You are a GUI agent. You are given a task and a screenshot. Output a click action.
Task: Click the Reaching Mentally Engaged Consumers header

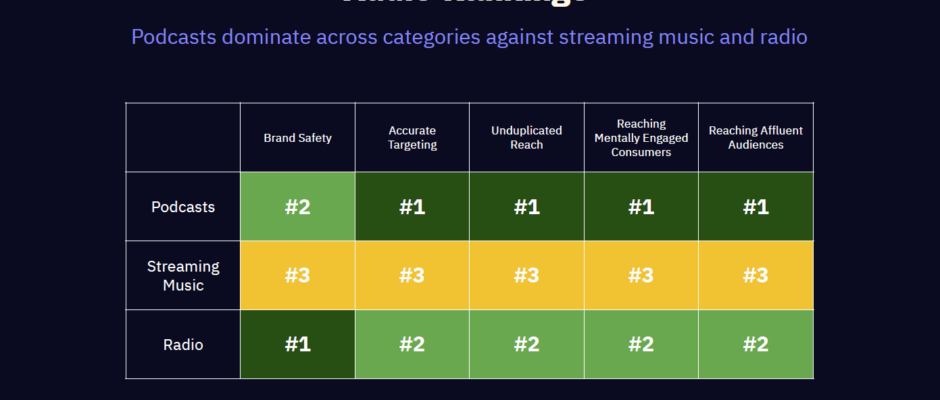pyautogui.click(x=641, y=138)
